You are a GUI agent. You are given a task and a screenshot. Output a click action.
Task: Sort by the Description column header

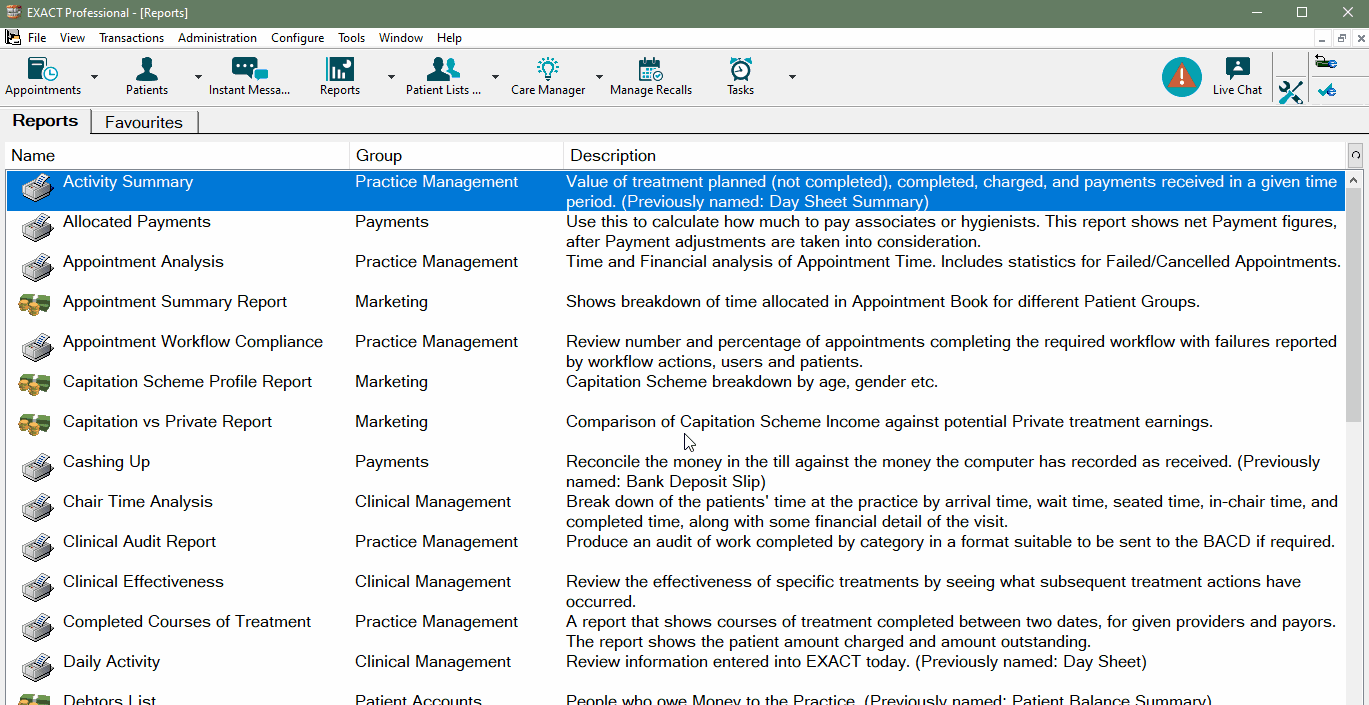tap(955, 156)
